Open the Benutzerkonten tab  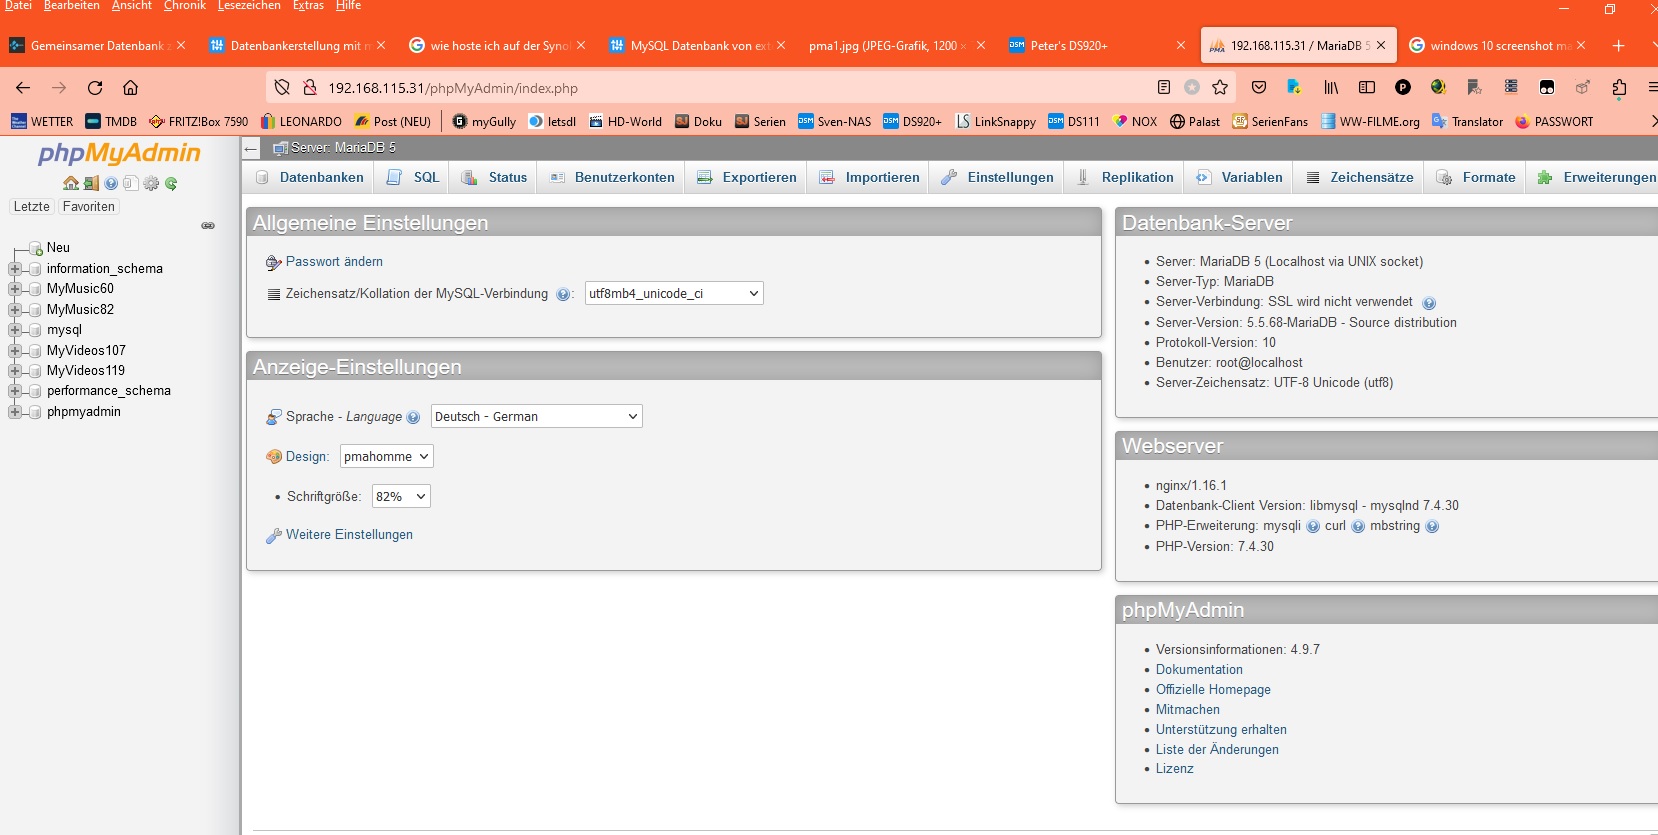pyautogui.click(x=611, y=177)
